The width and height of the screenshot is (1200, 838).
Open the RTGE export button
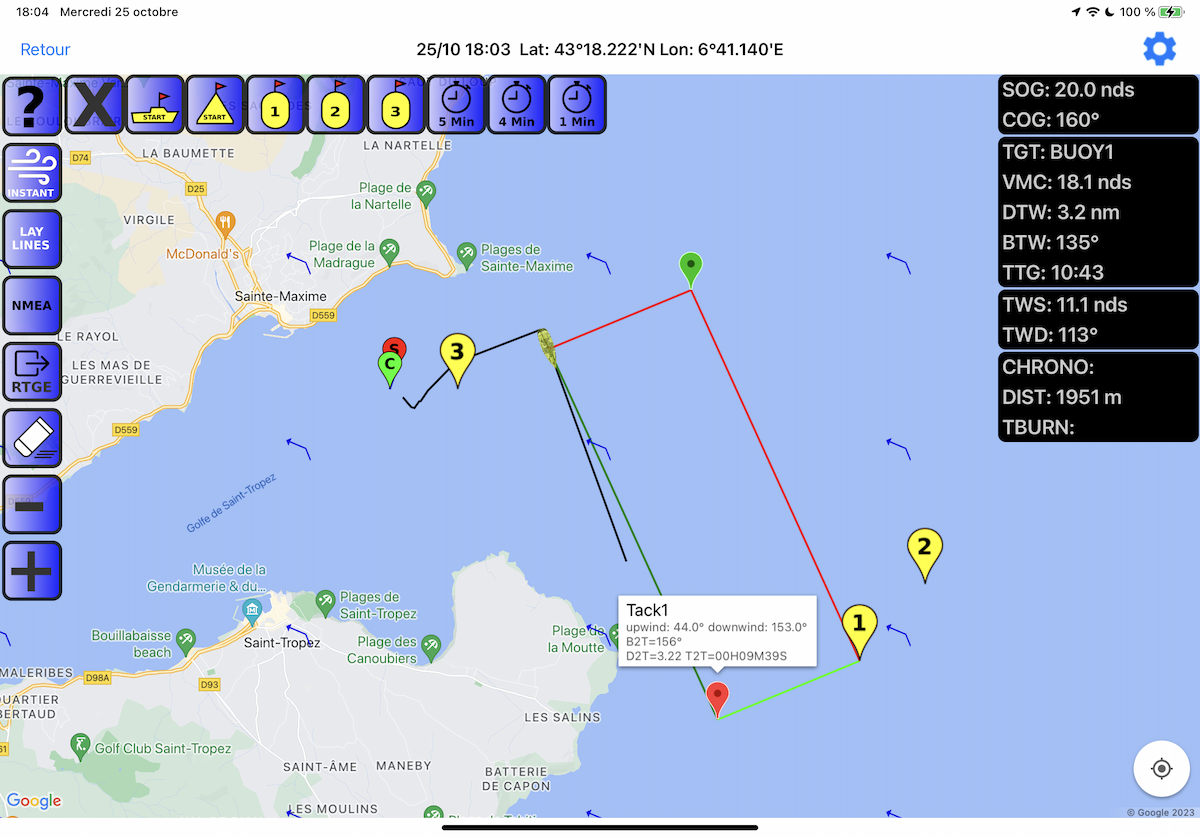pyautogui.click(x=33, y=371)
